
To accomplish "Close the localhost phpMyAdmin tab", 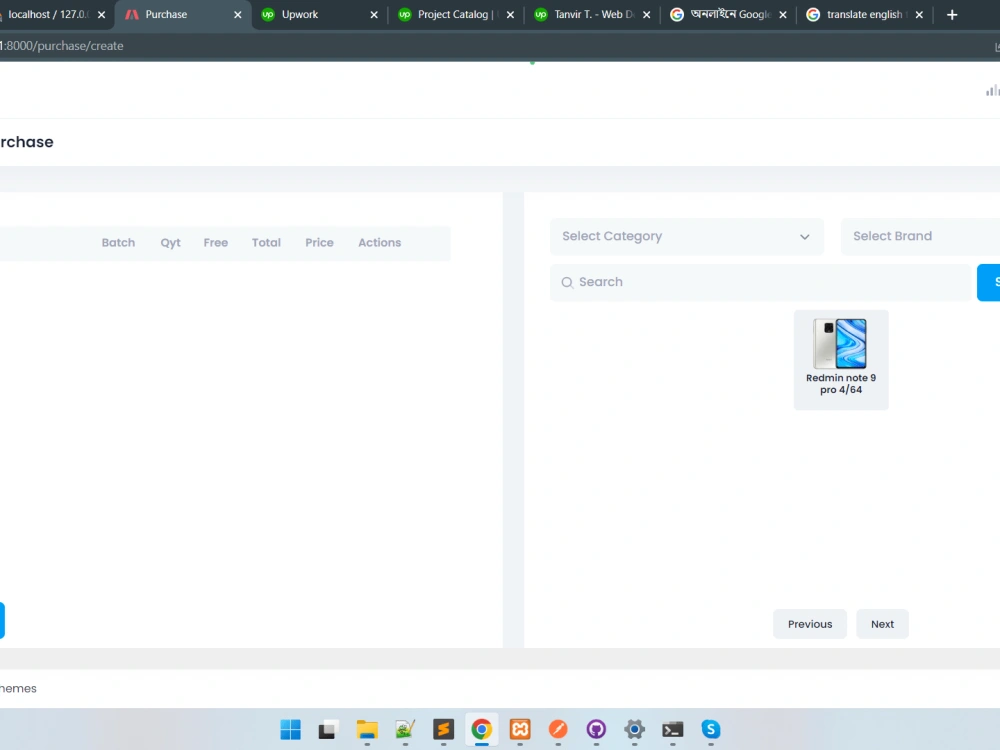I will tap(101, 15).
